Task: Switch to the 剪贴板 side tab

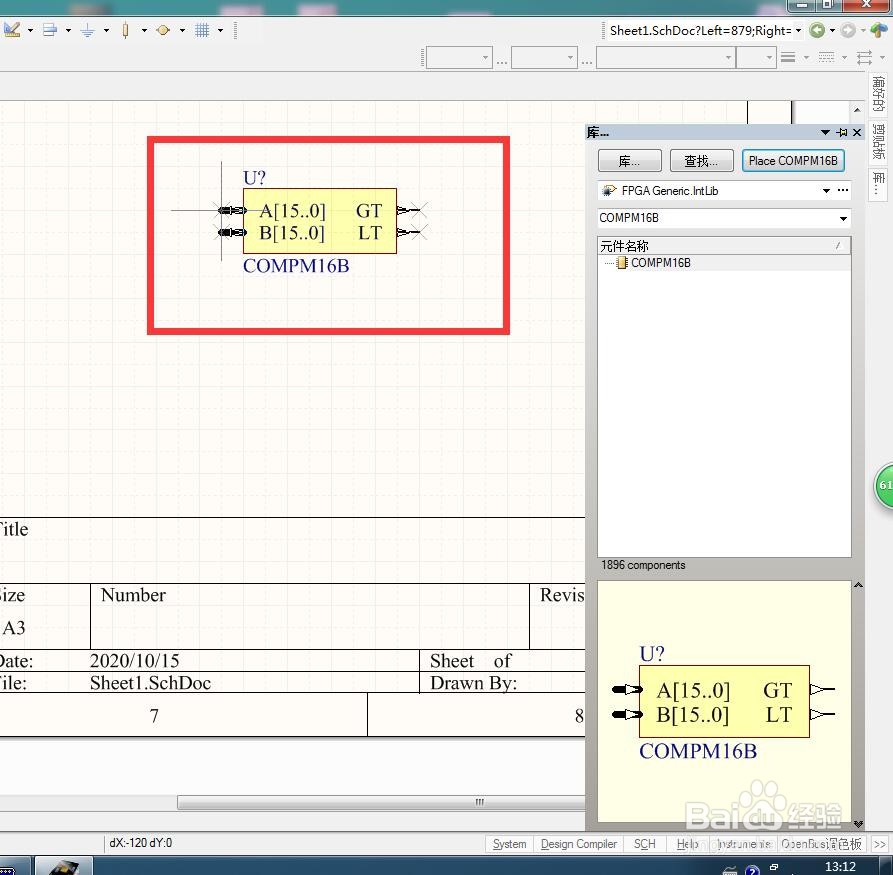Action: click(x=878, y=142)
